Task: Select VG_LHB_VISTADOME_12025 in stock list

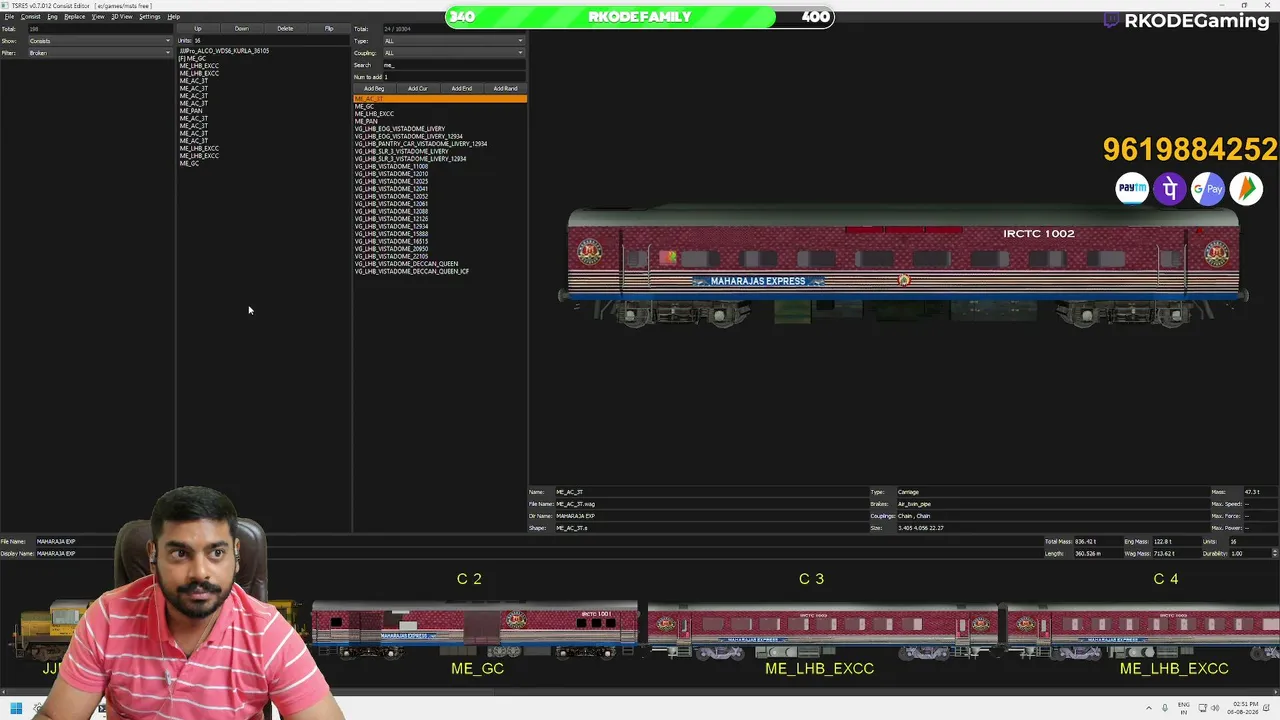Action: pos(391,182)
